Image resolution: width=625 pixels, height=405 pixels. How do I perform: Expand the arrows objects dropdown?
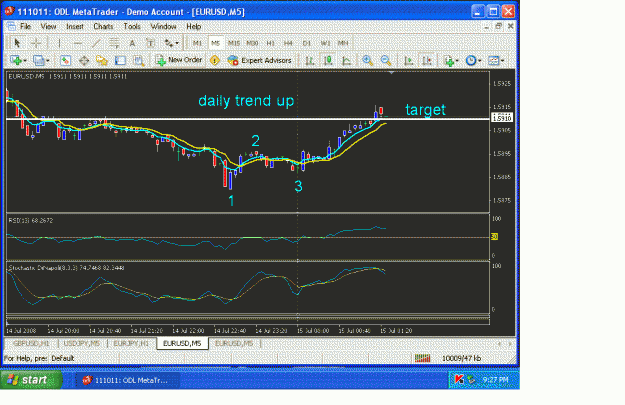[x=177, y=43]
